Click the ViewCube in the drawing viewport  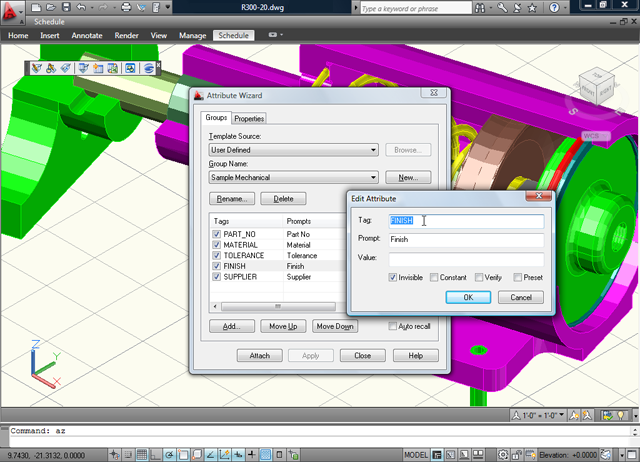pyautogui.click(x=593, y=83)
